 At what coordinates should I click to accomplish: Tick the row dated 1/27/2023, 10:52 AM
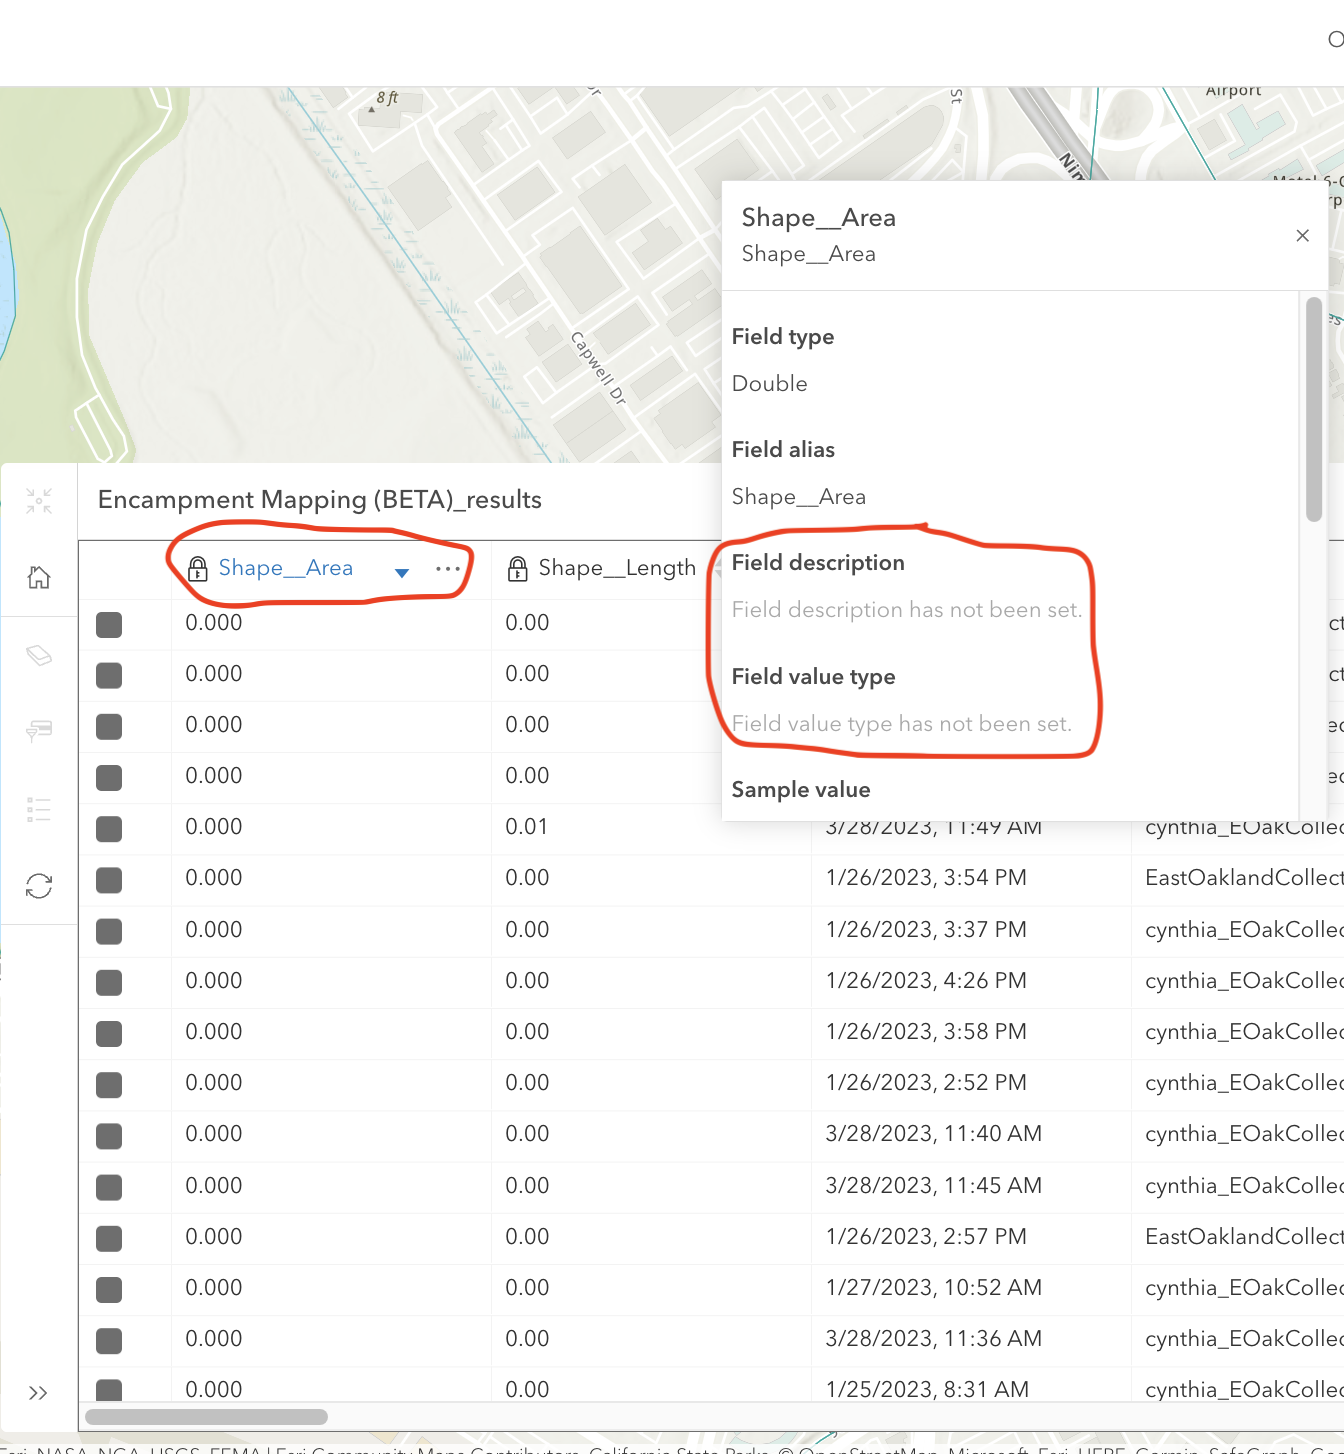109,1289
